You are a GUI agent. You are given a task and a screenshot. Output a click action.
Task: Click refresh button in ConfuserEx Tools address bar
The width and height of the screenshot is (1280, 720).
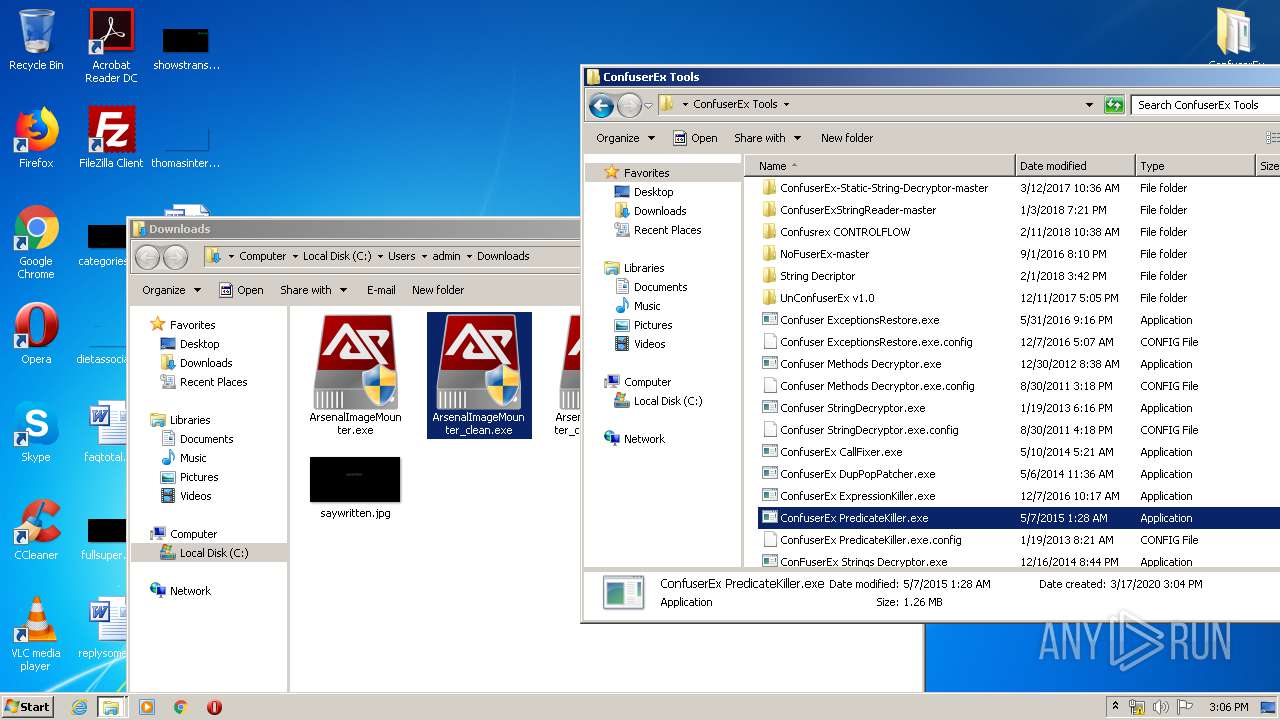(x=1114, y=104)
